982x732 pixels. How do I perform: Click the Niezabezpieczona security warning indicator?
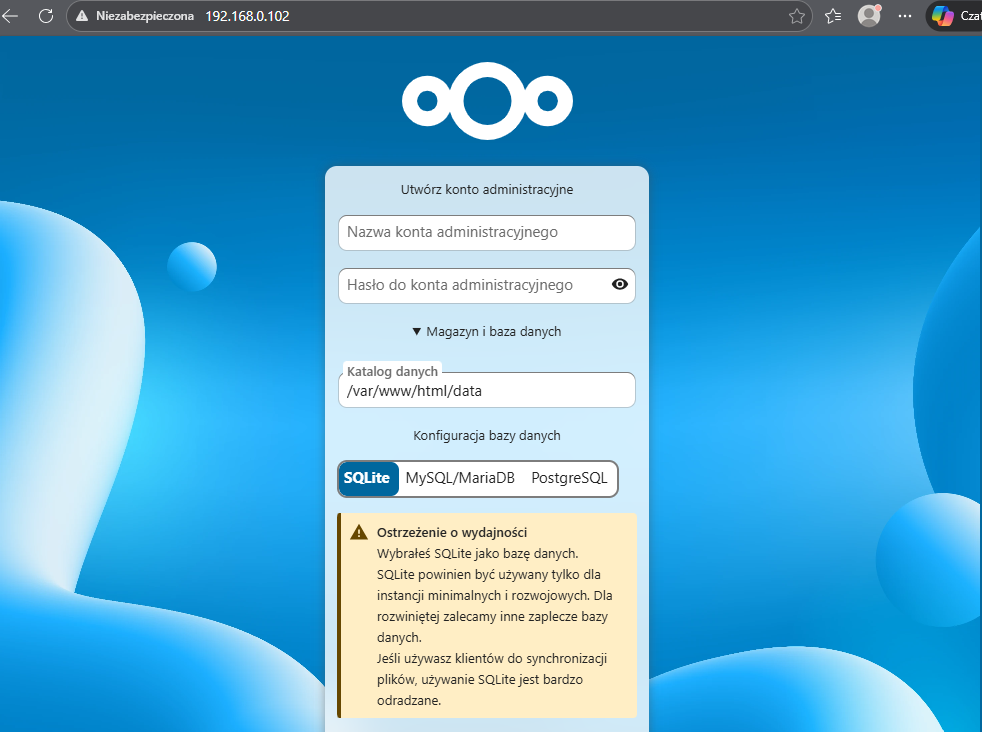click(x=137, y=16)
